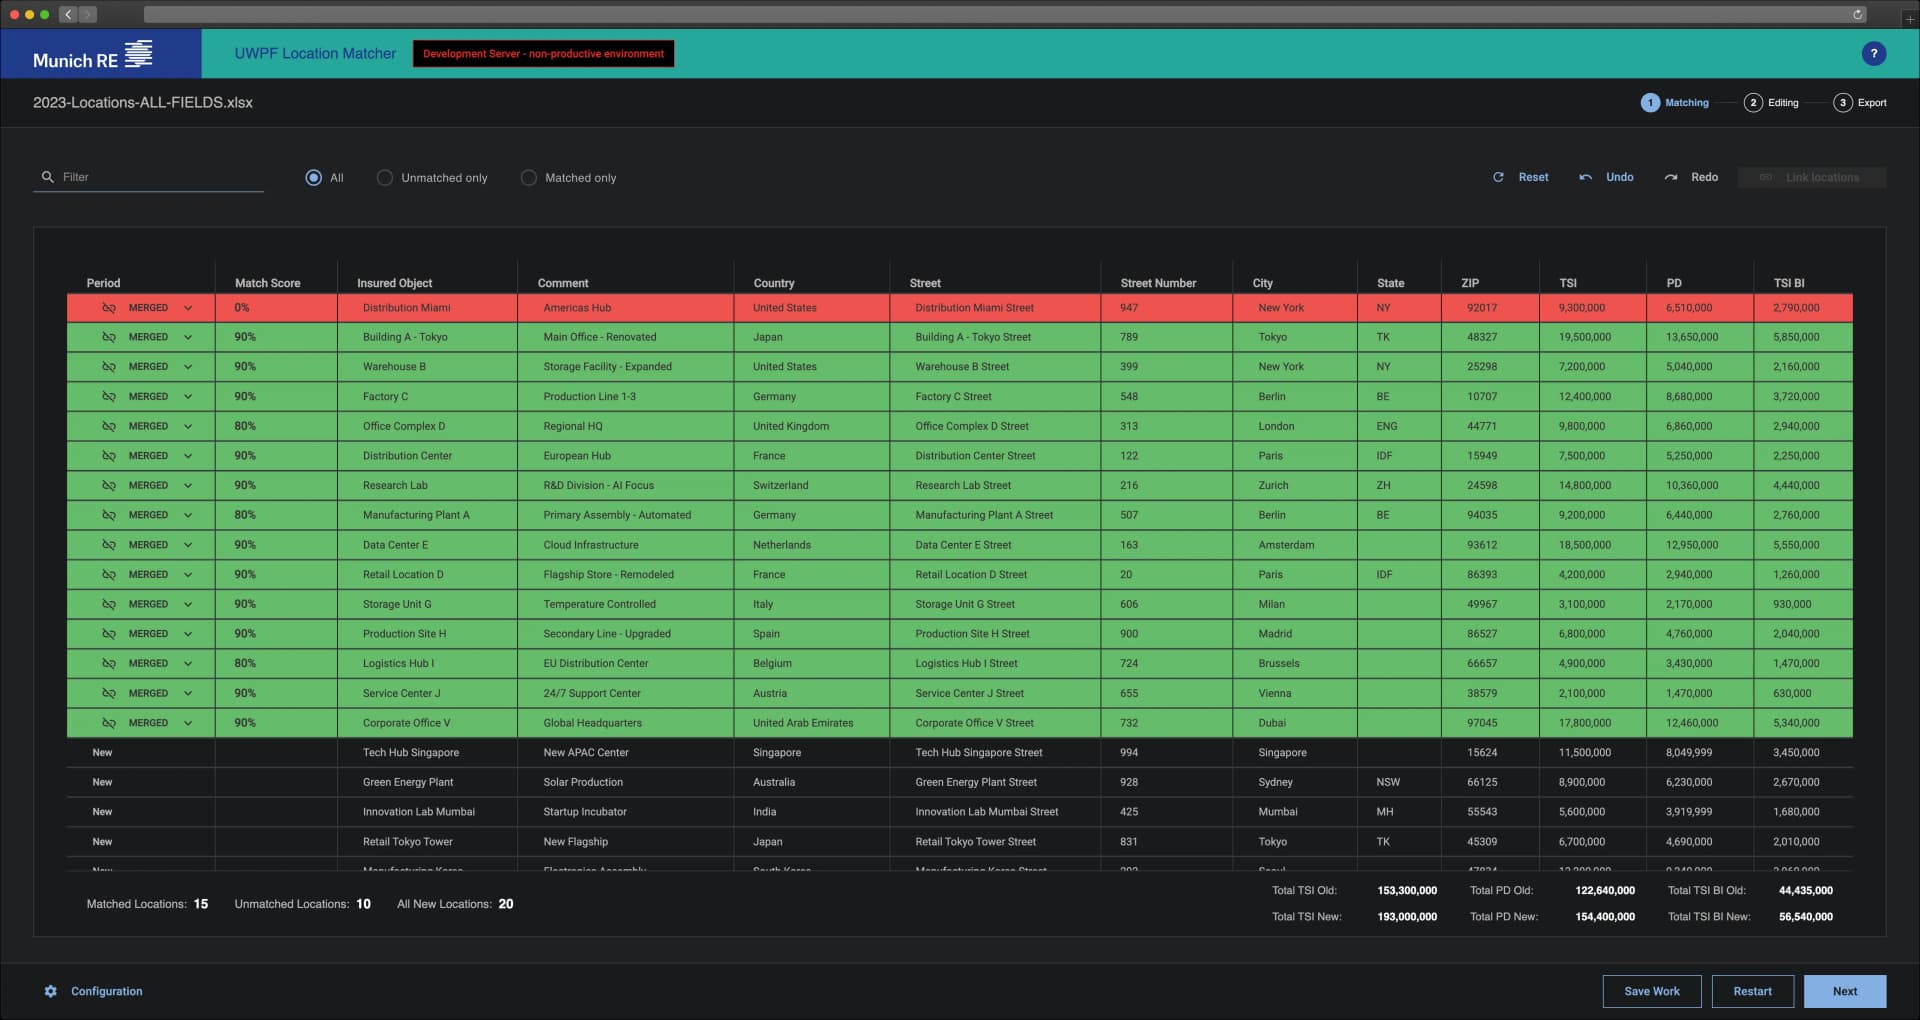This screenshot has width=1920, height=1020.
Task: Expand the Logistics Hub I row chevron
Action: (x=187, y=664)
